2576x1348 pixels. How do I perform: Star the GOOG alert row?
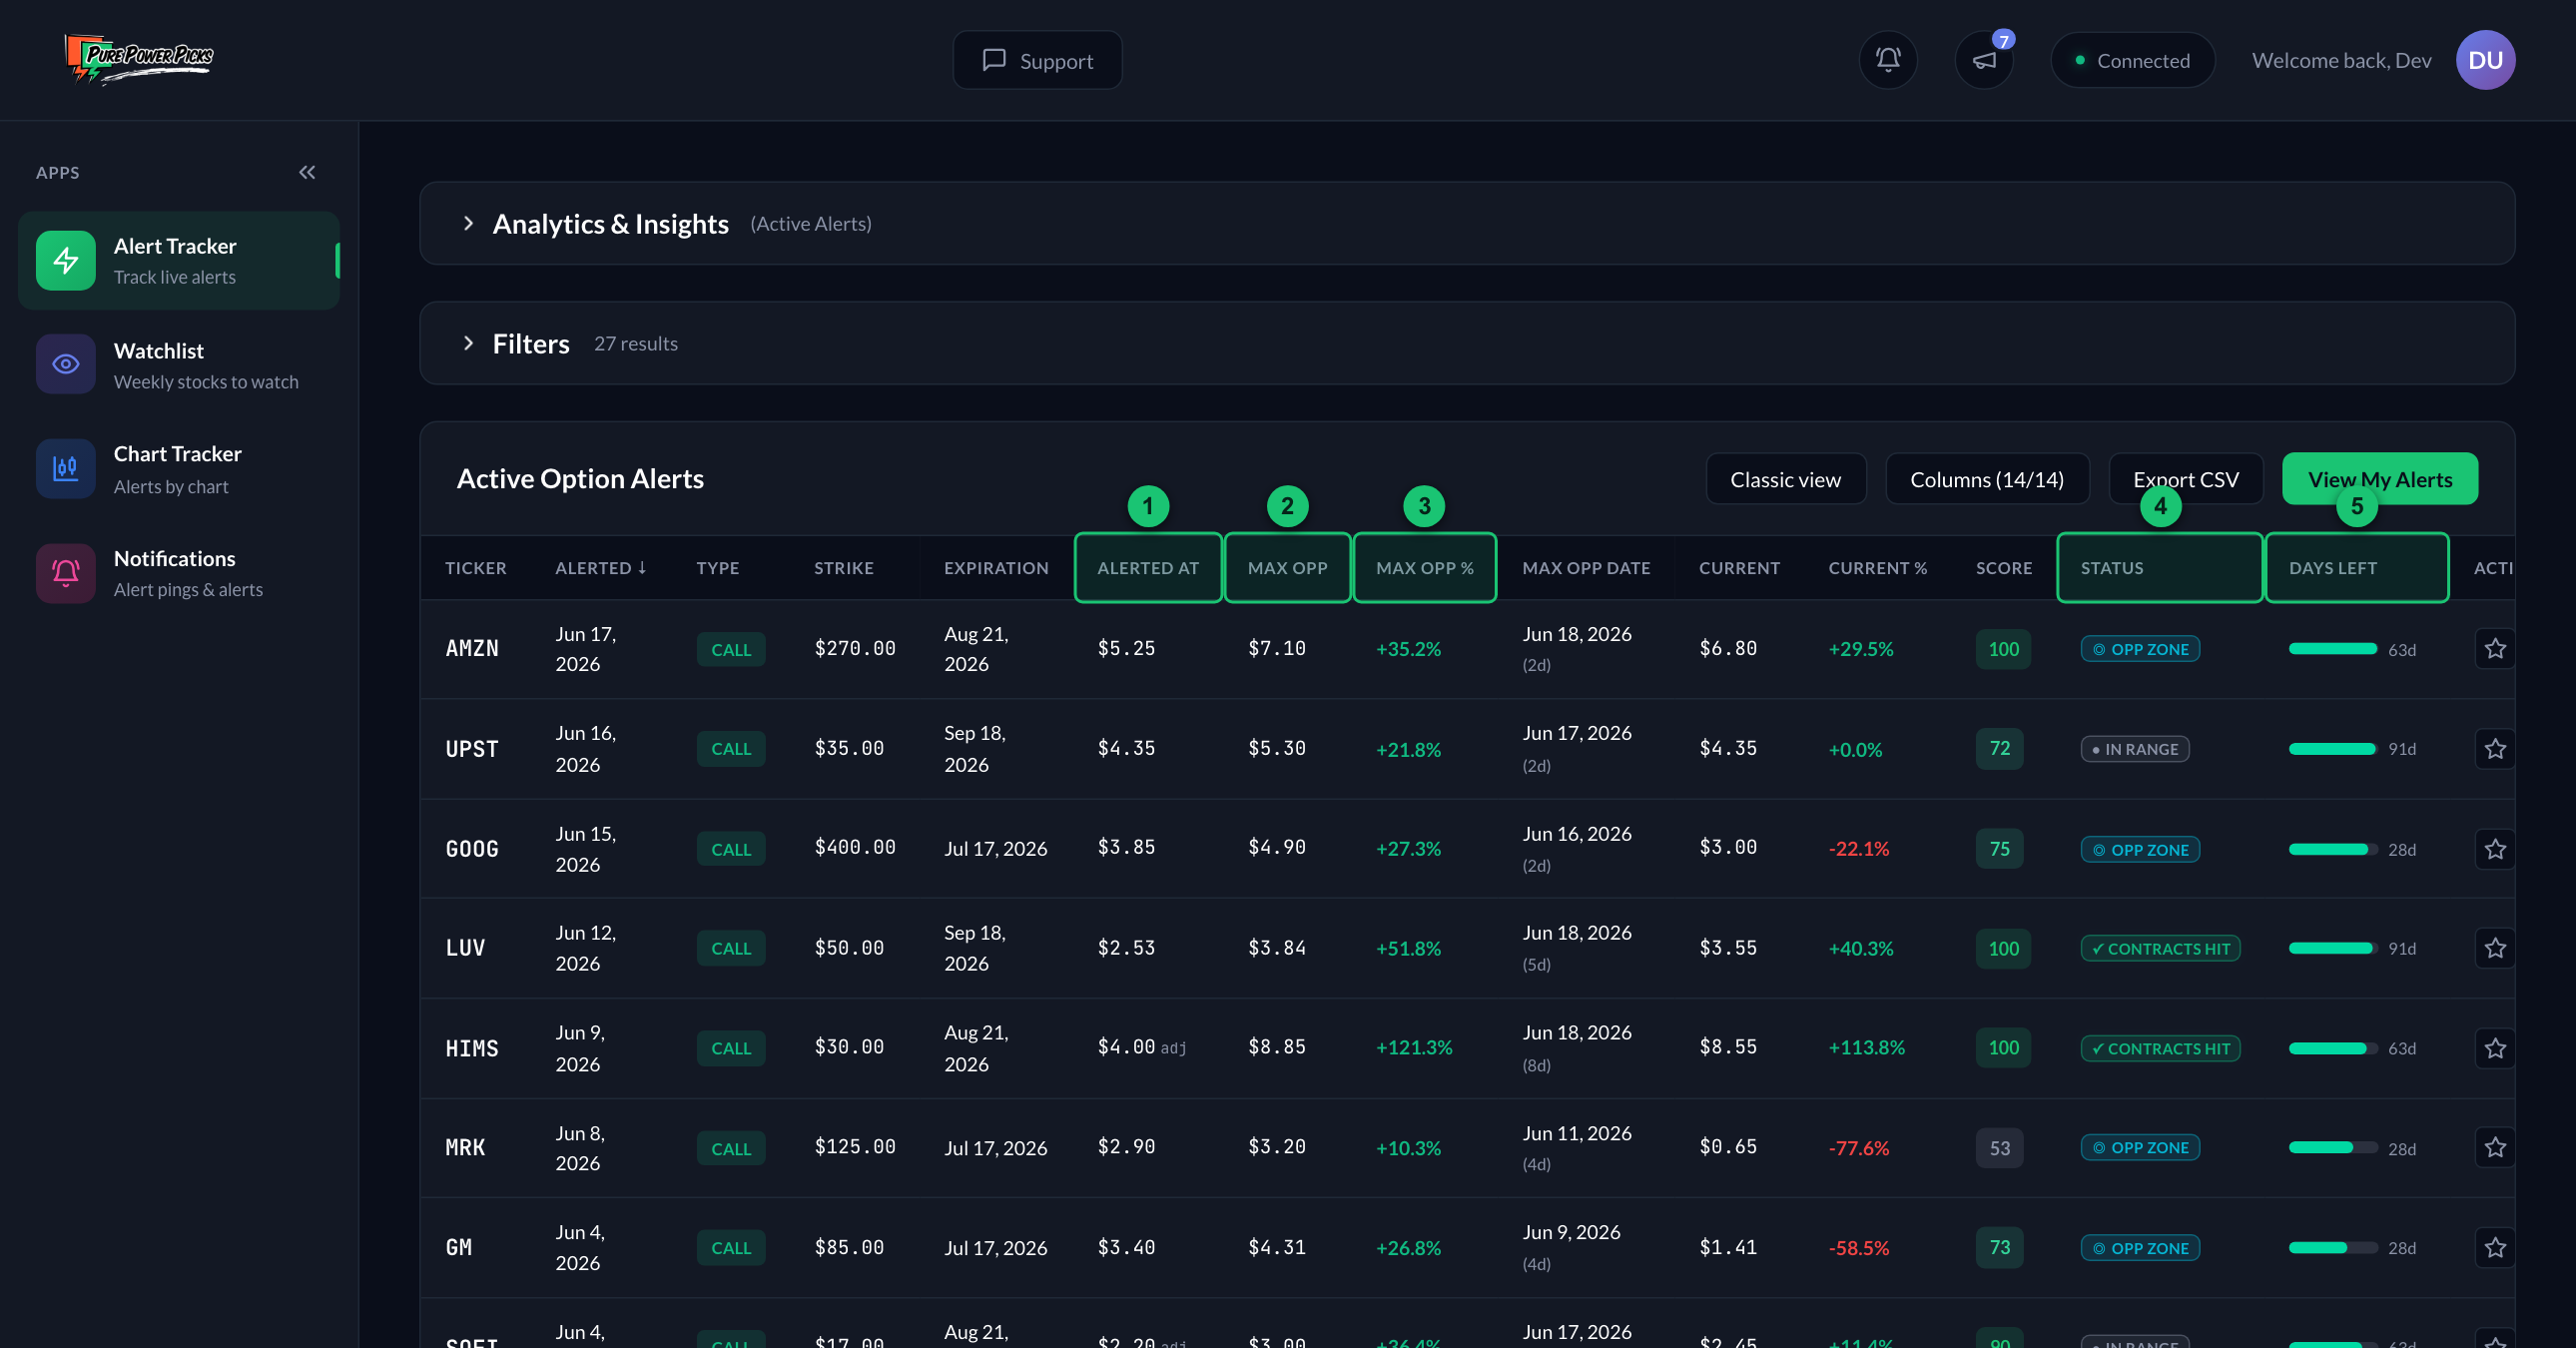[x=2495, y=849]
